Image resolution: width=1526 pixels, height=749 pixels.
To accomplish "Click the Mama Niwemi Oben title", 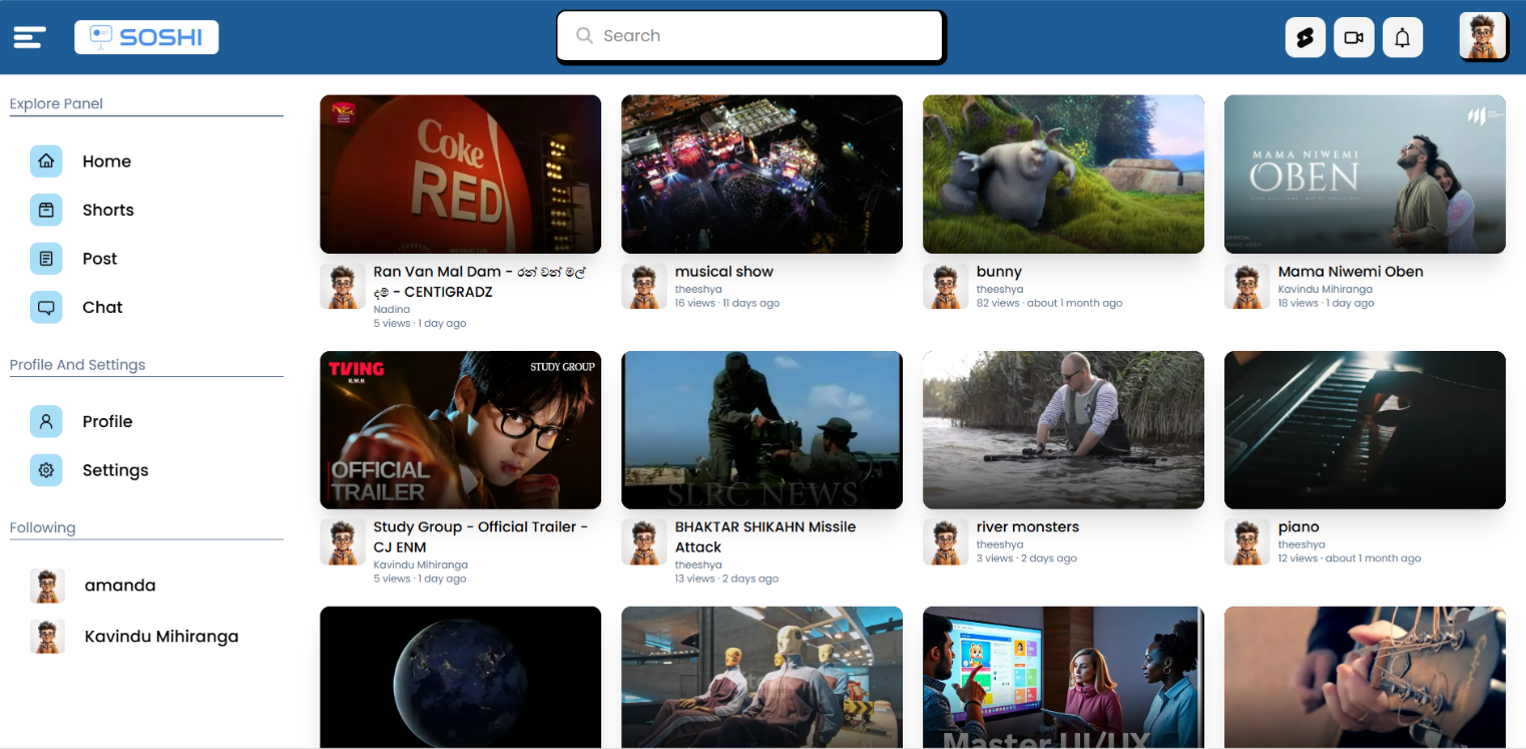I will pyautogui.click(x=1350, y=271).
